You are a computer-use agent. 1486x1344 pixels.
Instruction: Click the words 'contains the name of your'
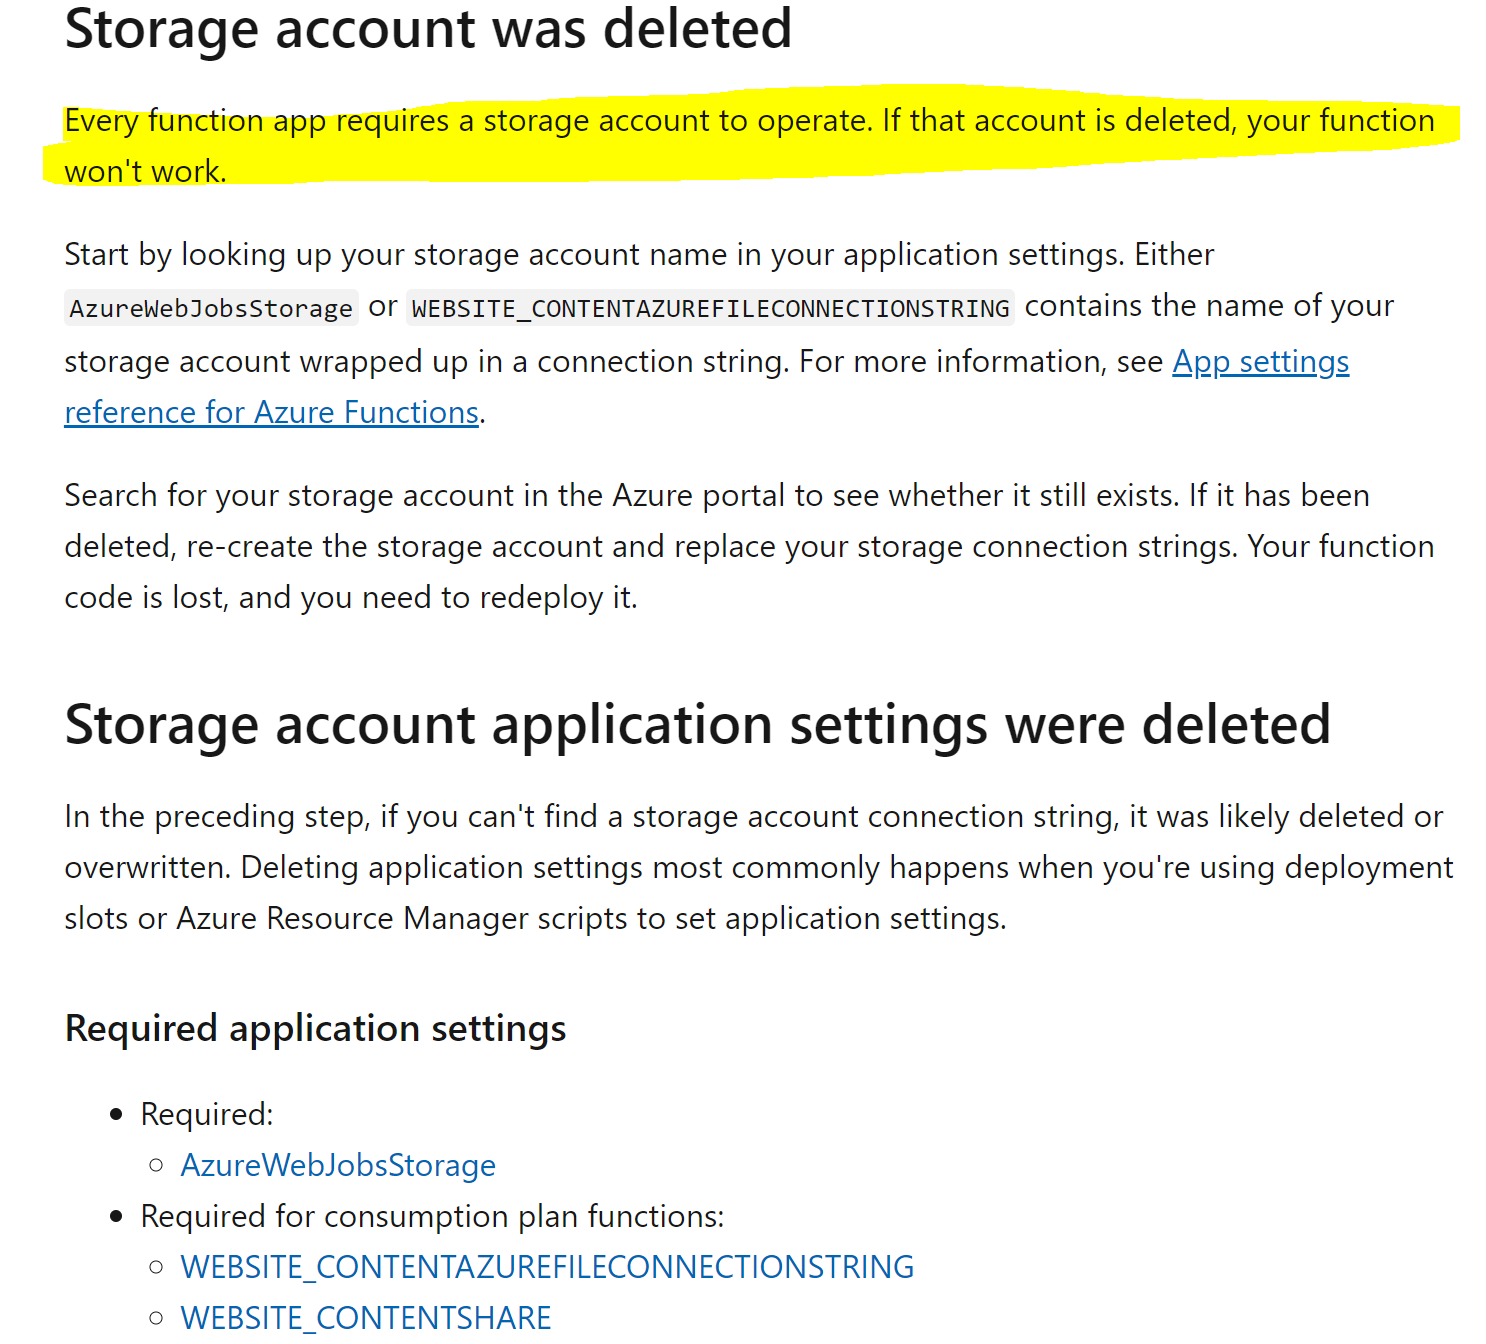tap(1209, 306)
